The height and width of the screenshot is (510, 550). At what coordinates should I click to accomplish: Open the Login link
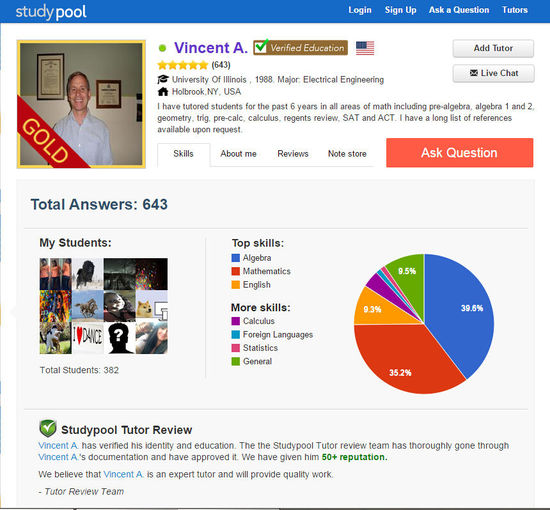click(x=360, y=10)
